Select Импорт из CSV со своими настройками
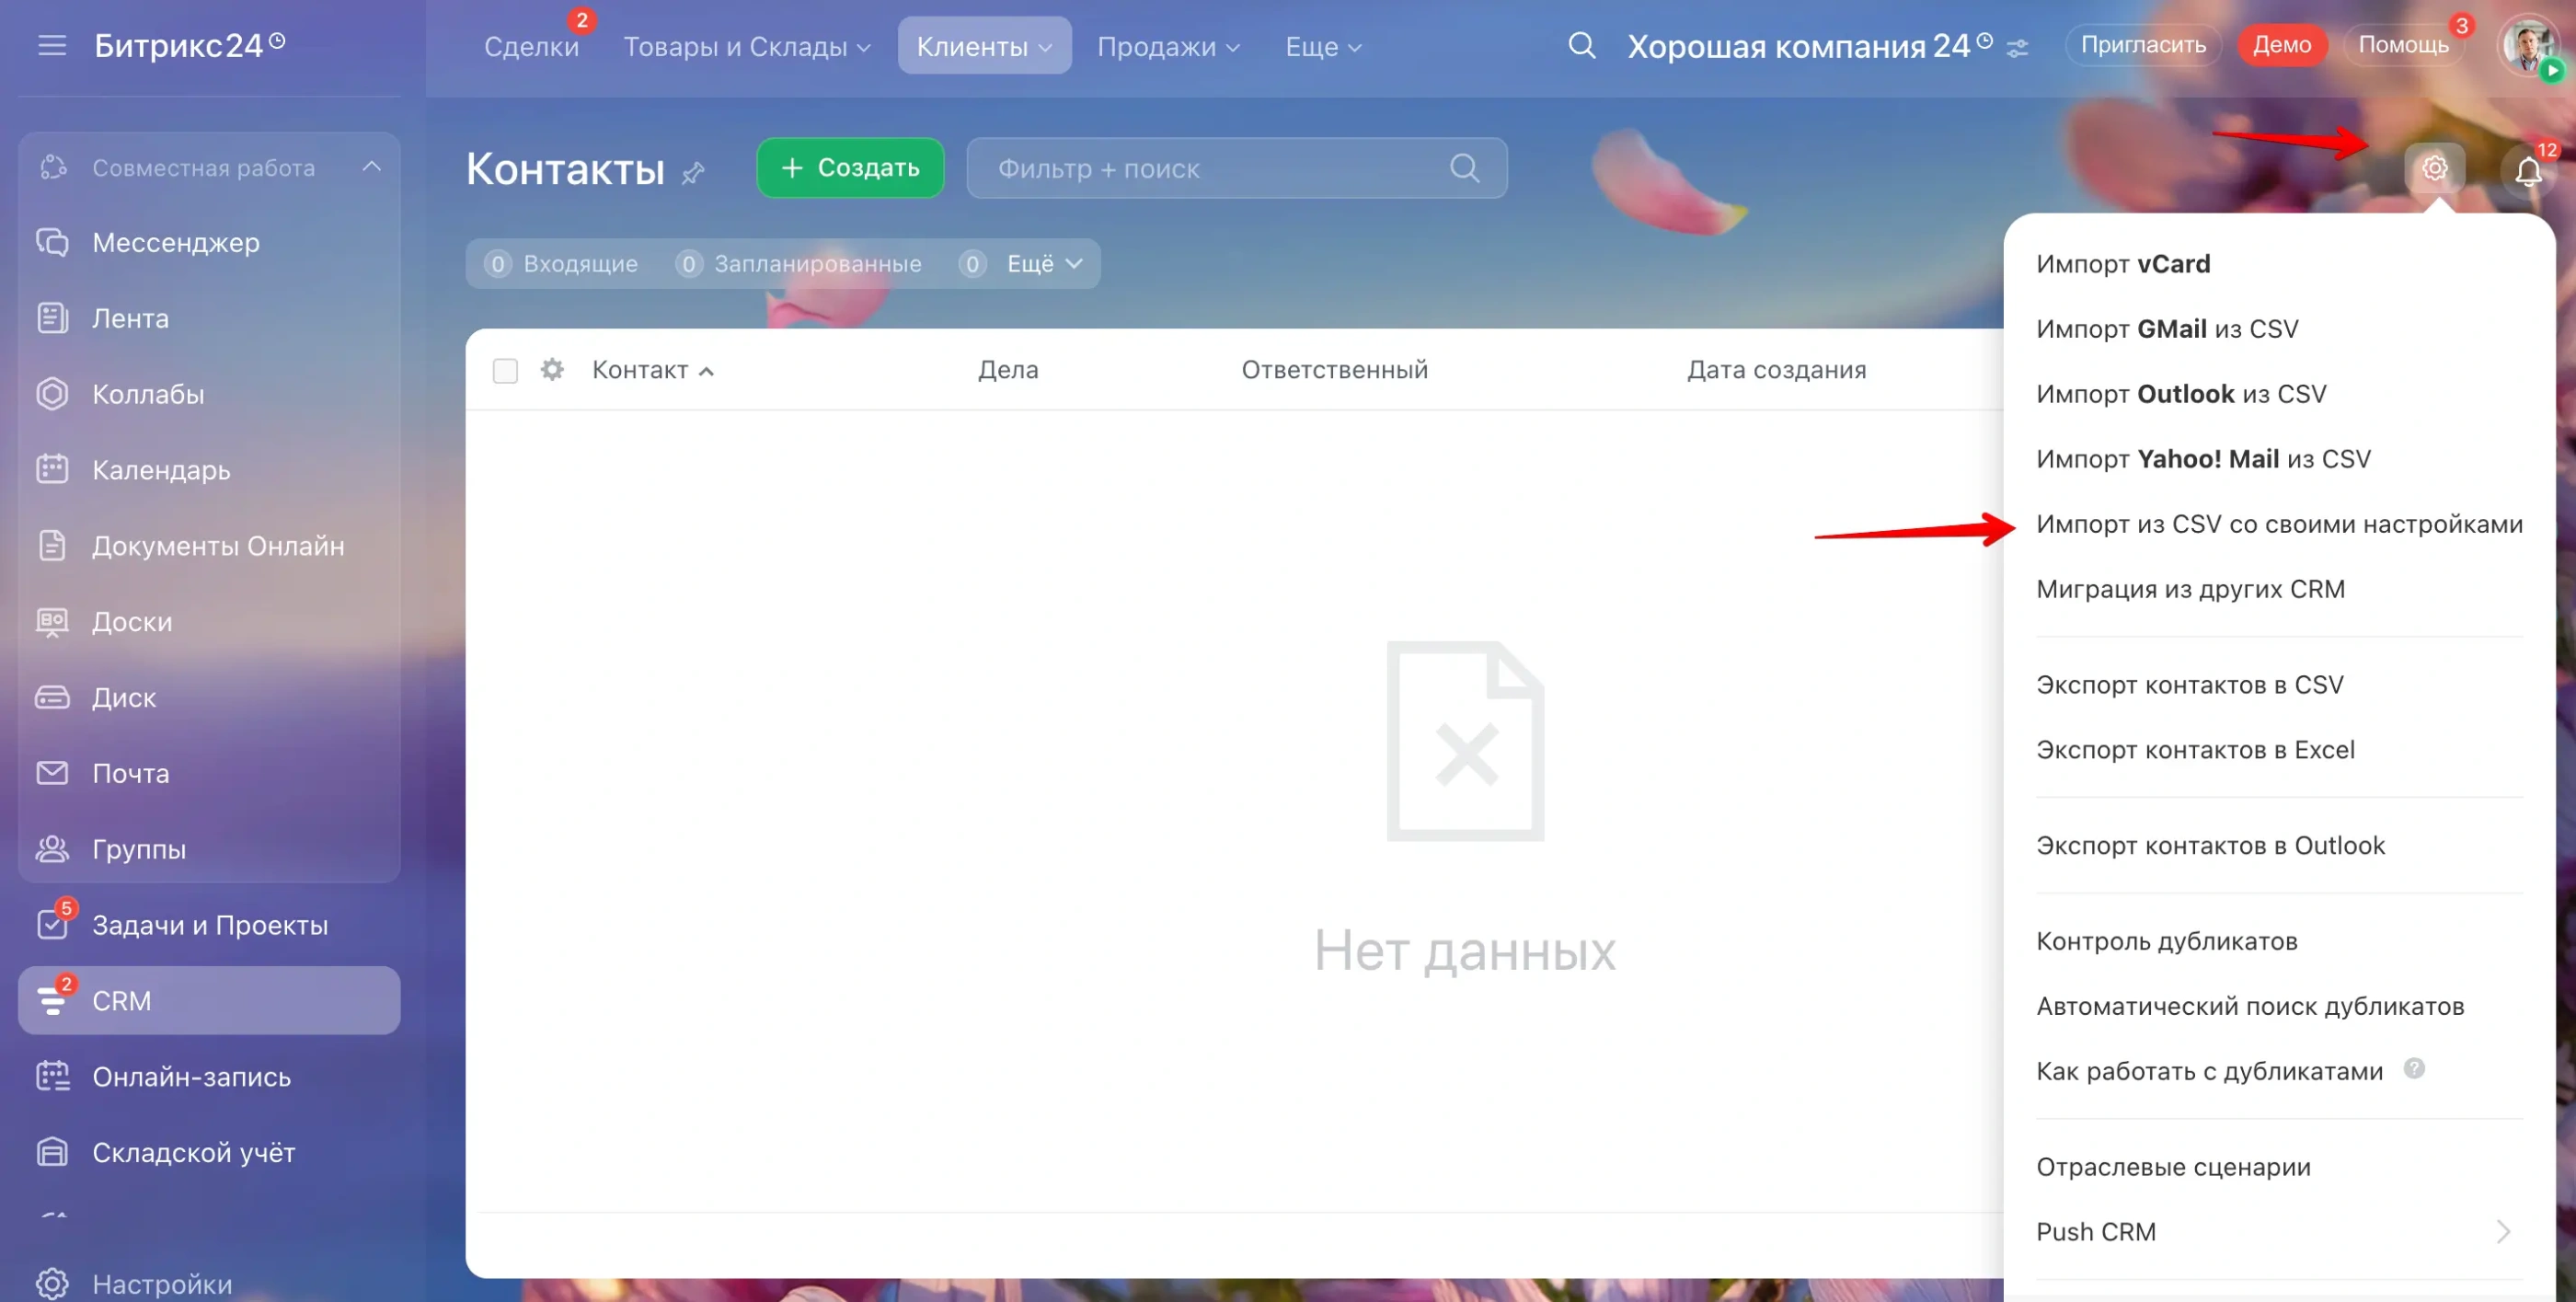 (2279, 524)
